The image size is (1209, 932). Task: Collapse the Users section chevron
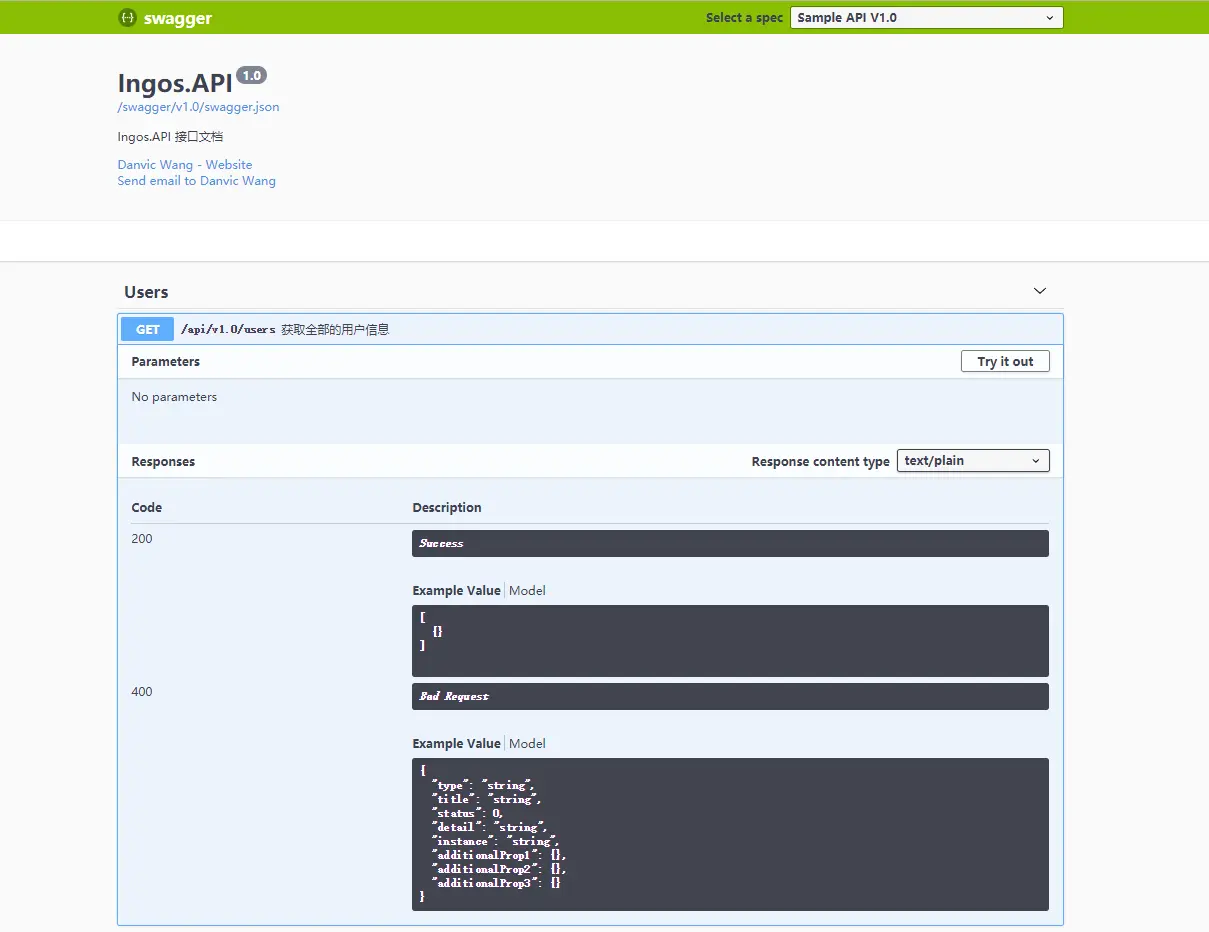coord(1040,291)
